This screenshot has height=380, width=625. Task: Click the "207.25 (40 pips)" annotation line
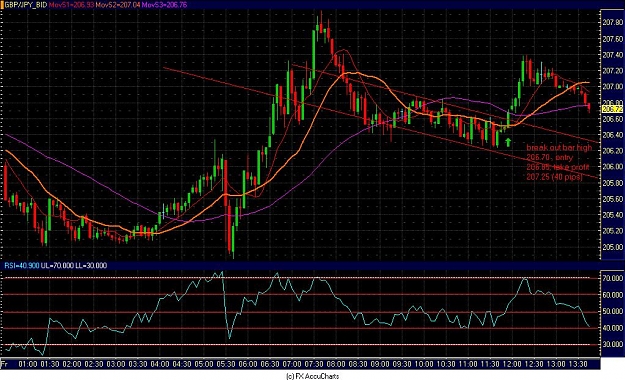coord(554,177)
